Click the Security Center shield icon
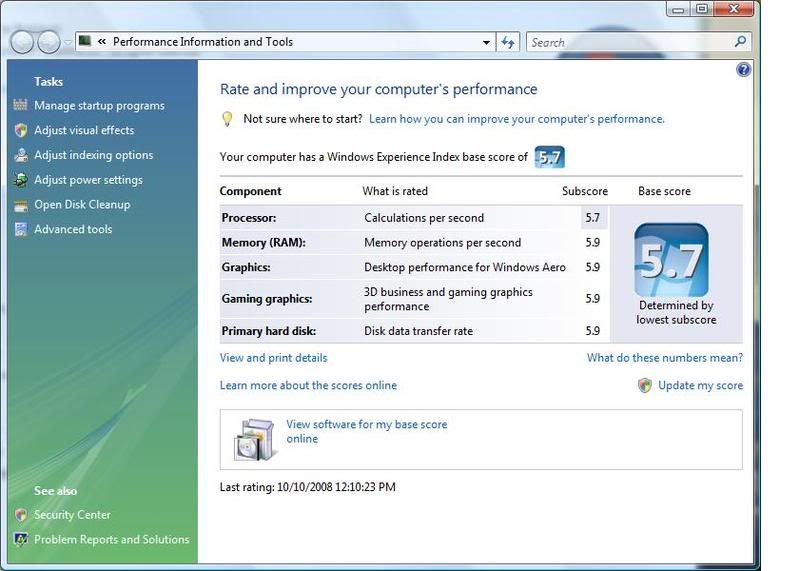This screenshot has width=799, height=571. [21, 515]
